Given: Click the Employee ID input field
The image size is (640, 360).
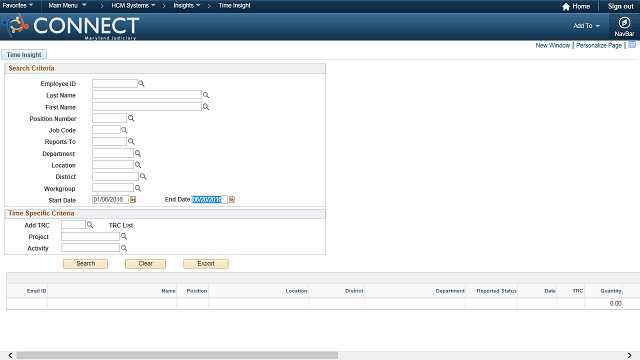Looking at the screenshot, I should [x=115, y=83].
